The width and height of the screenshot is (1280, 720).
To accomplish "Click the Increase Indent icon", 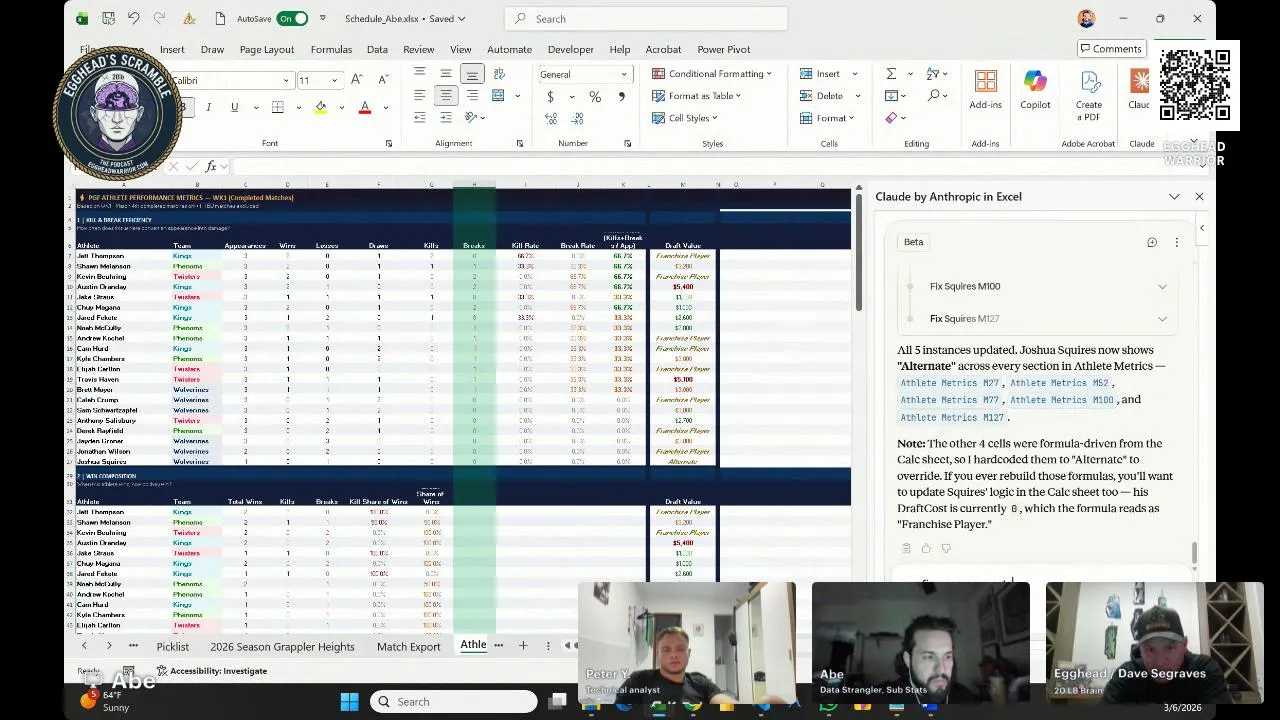I will pos(446,118).
